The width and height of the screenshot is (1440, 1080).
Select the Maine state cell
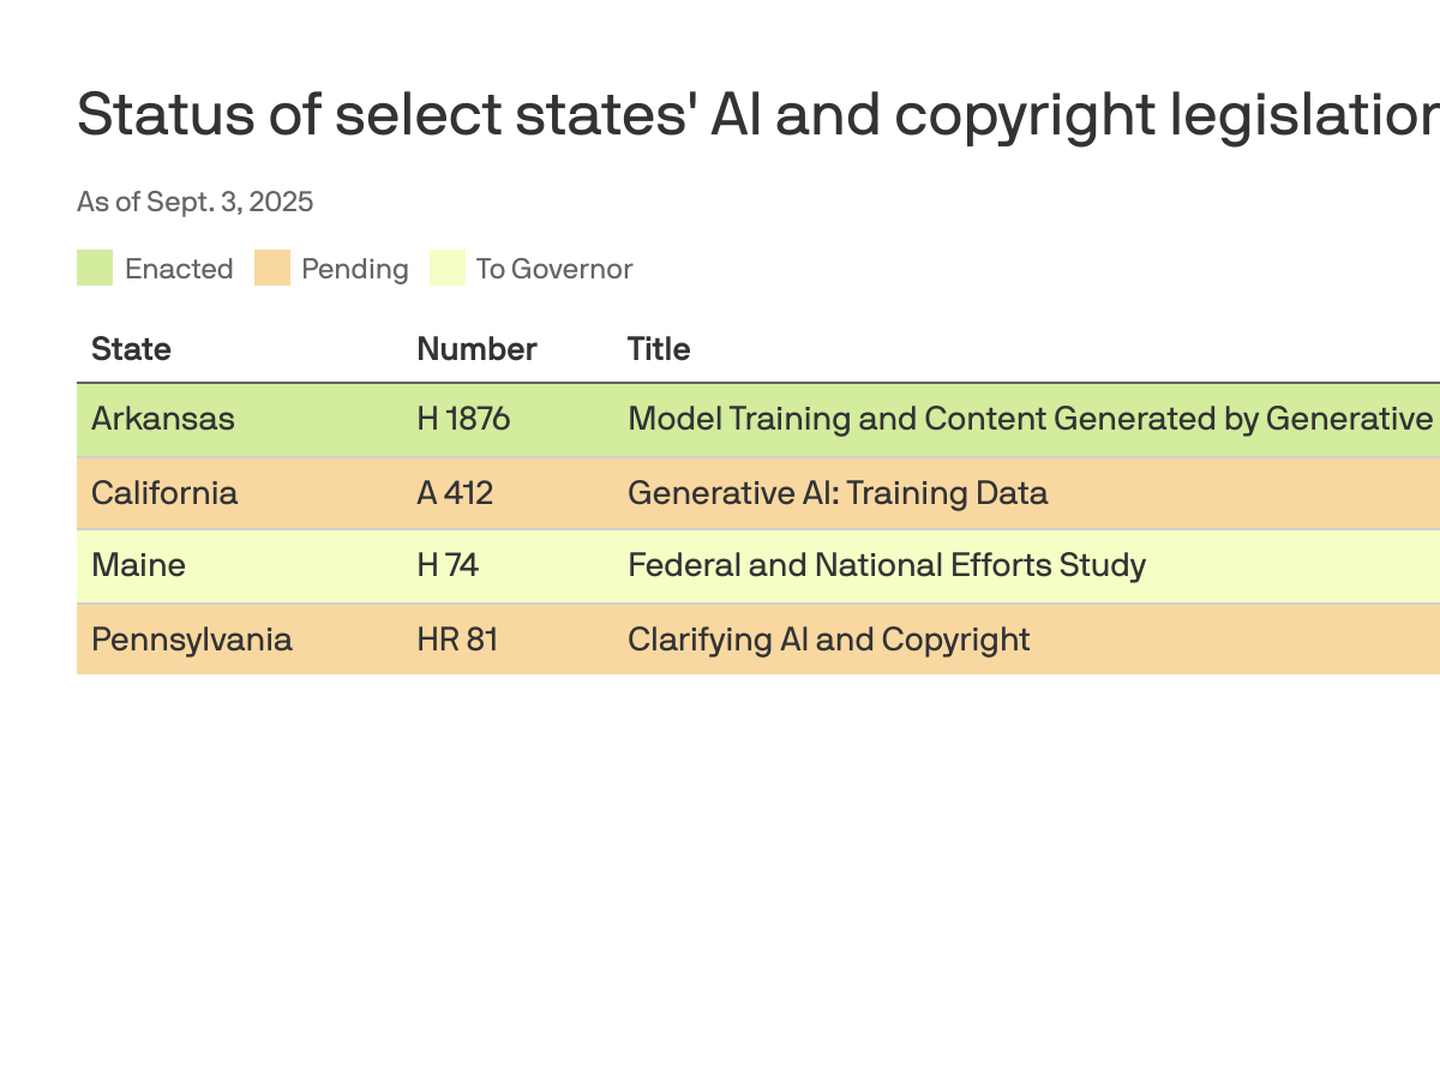pyautogui.click(x=138, y=565)
